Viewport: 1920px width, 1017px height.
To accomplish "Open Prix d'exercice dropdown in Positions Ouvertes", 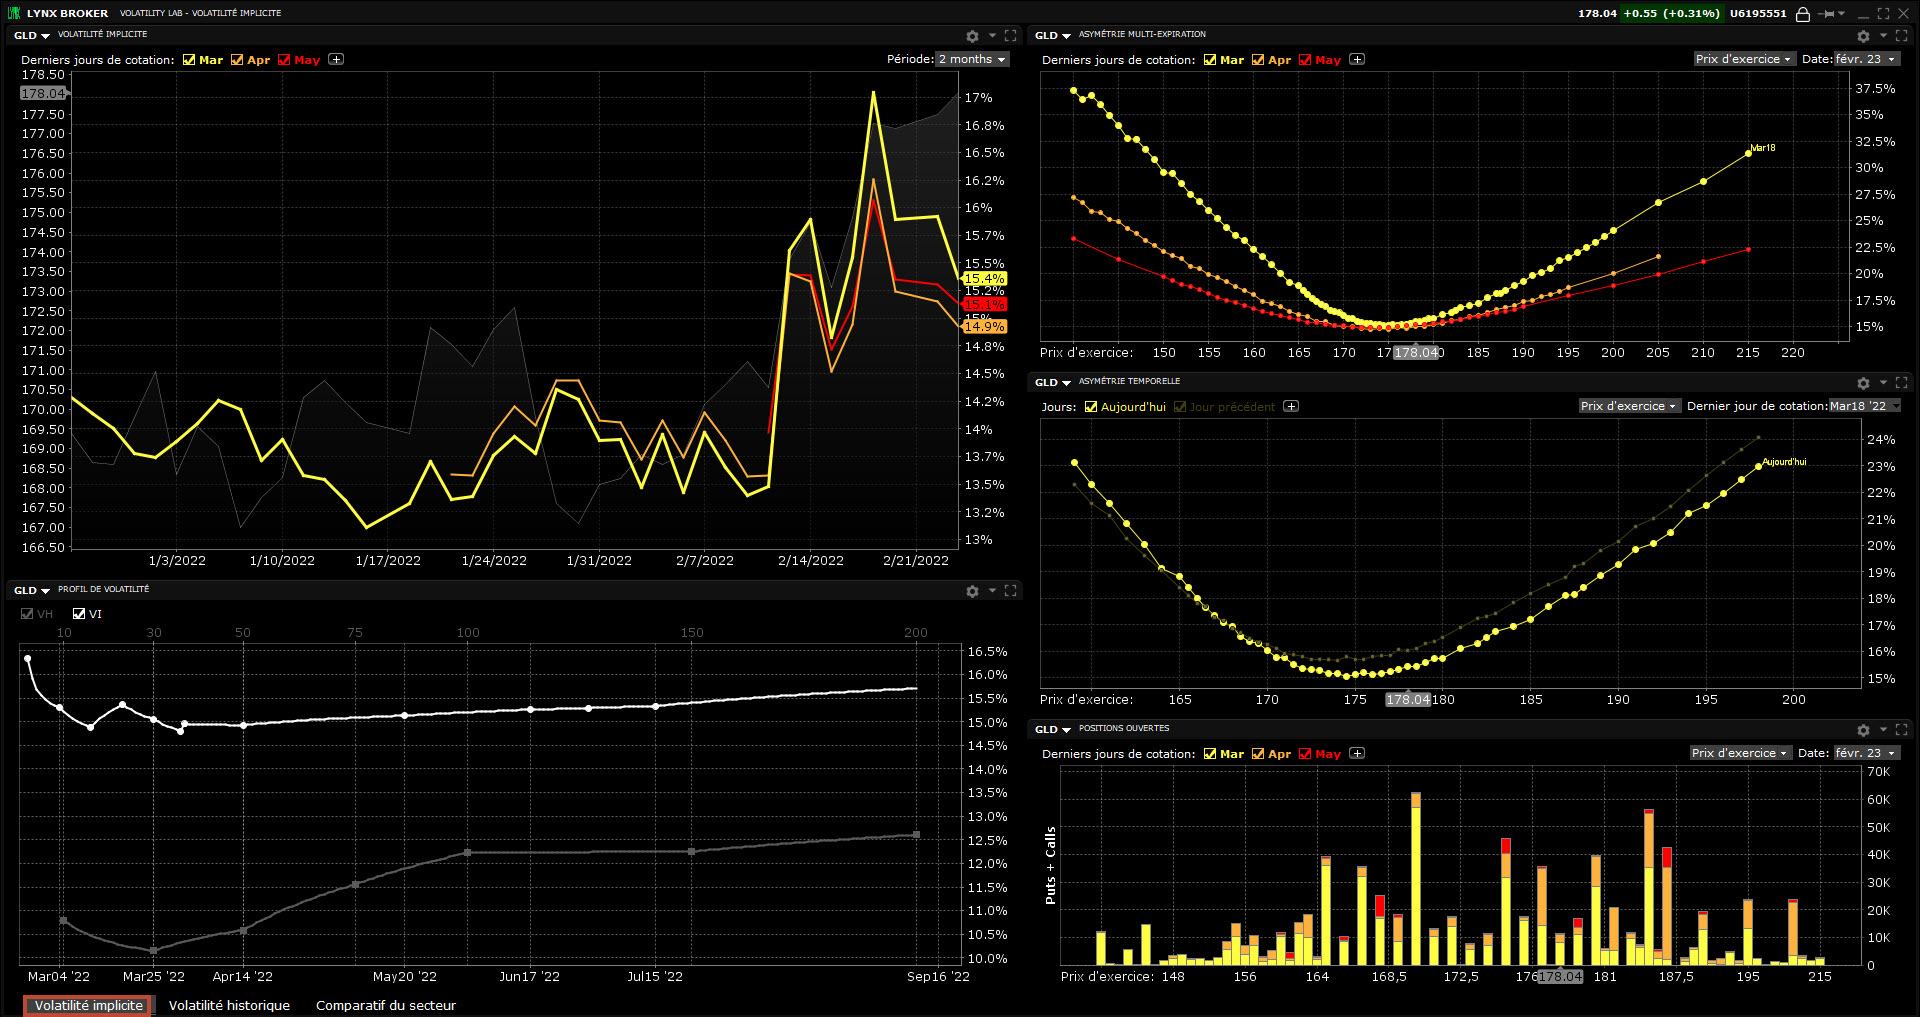I will [1740, 753].
